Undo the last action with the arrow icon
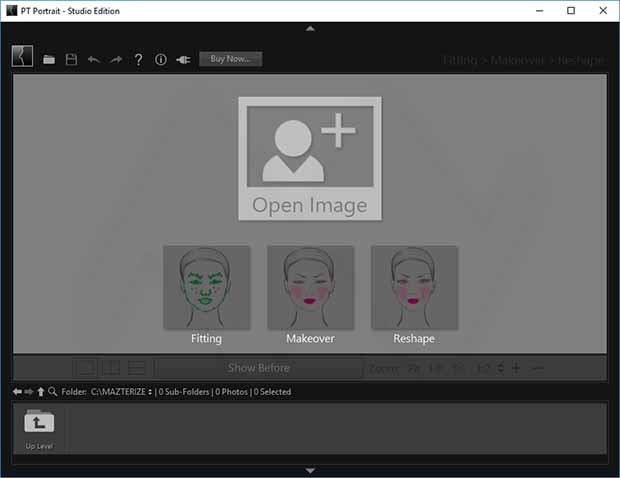This screenshot has width=620, height=478. [x=94, y=60]
